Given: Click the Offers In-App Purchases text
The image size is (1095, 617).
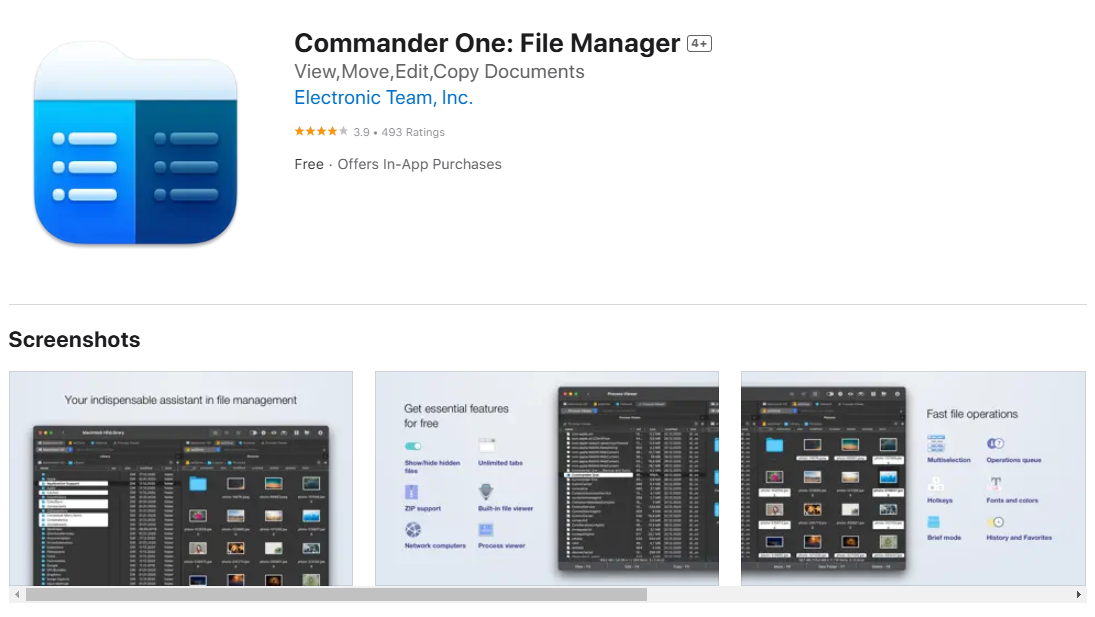Looking at the screenshot, I should (x=419, y=164).
